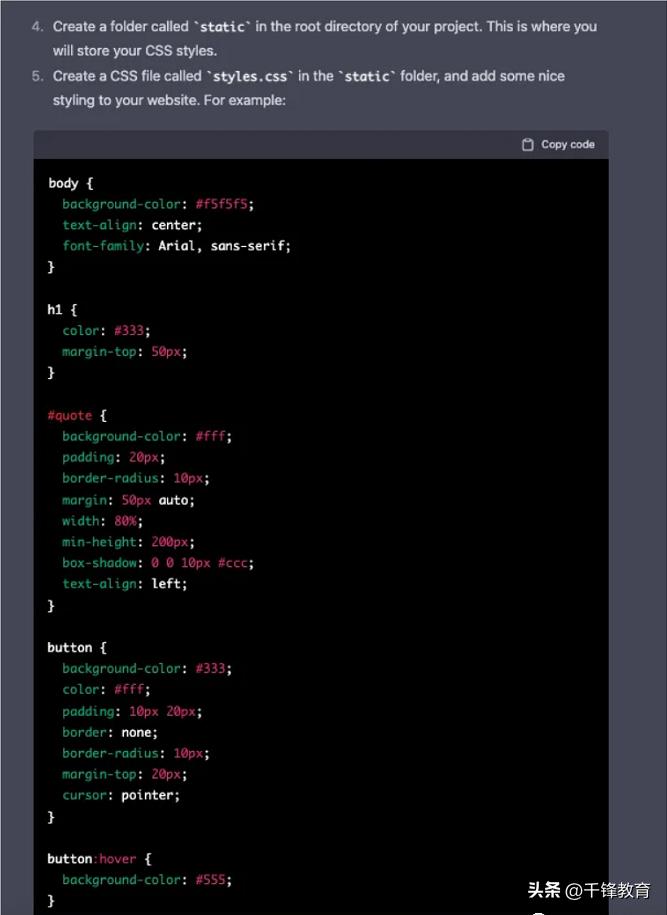667x915 pixels.
Task: Click the line 'color: #333;' under h1
Action: [106, 331]
